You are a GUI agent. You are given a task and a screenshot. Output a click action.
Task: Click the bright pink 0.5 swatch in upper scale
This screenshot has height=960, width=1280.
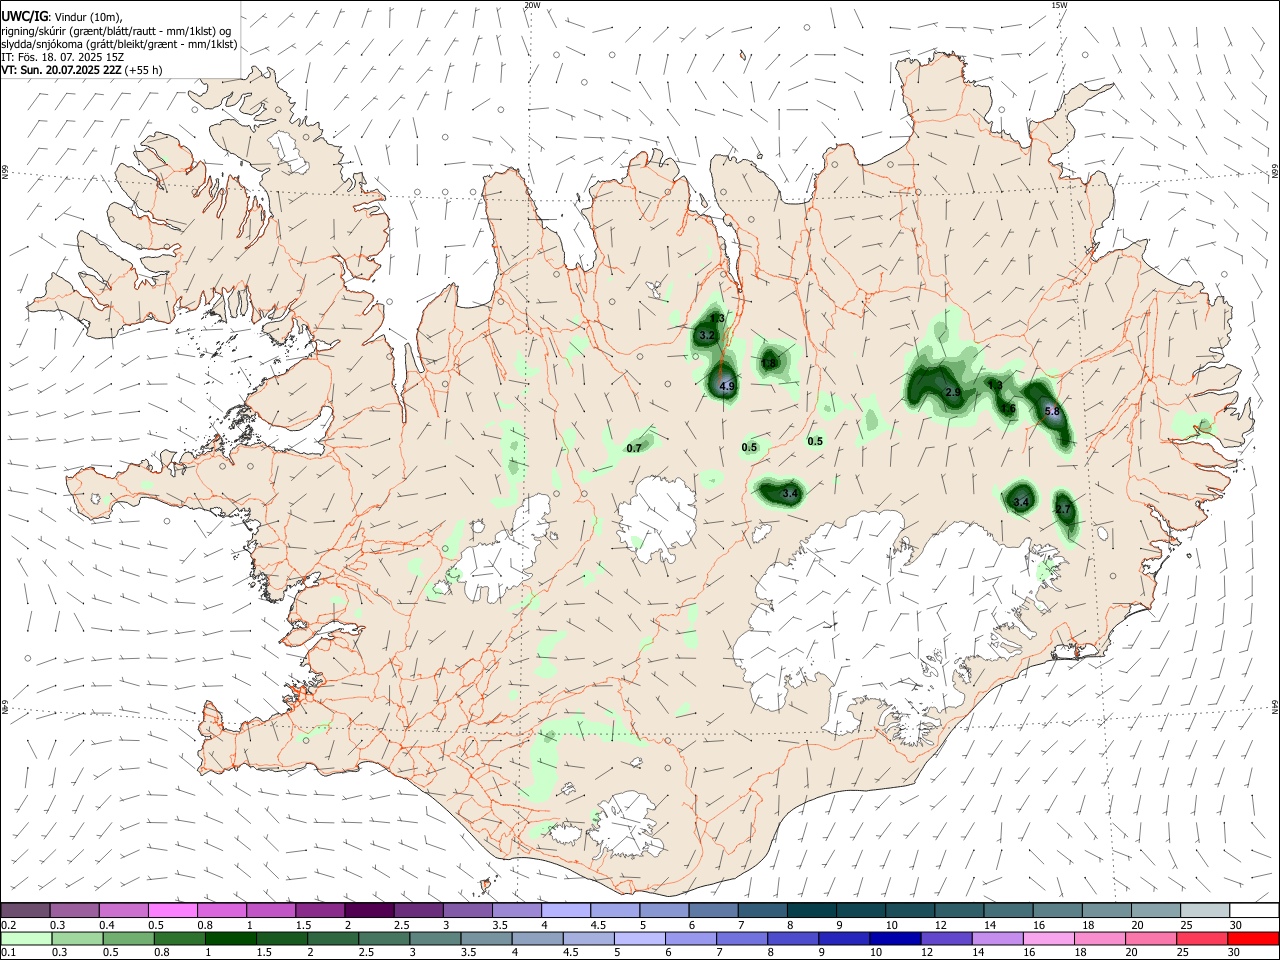[172, 910]
